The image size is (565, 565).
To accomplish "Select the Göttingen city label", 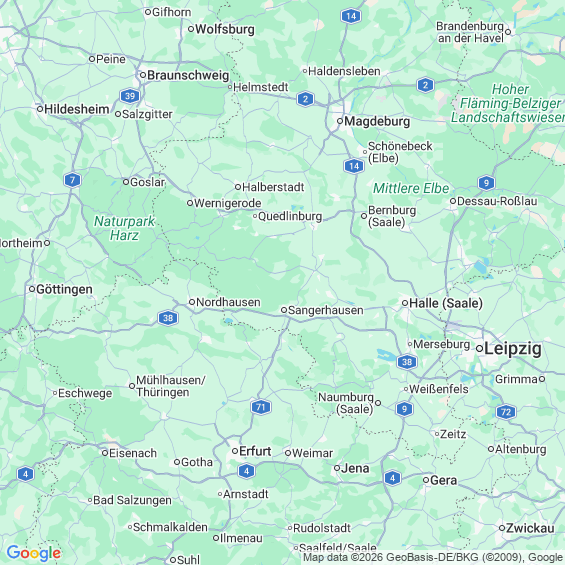I will click(64, 289).
